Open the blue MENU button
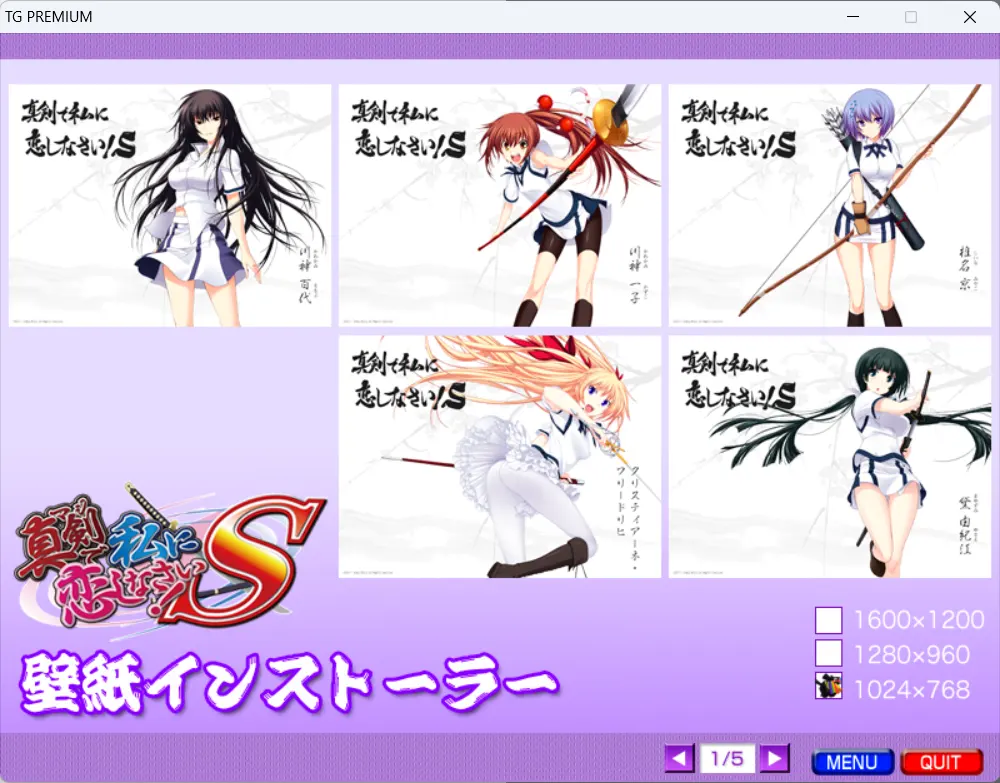1000x783 pixels. pos(852,762)
